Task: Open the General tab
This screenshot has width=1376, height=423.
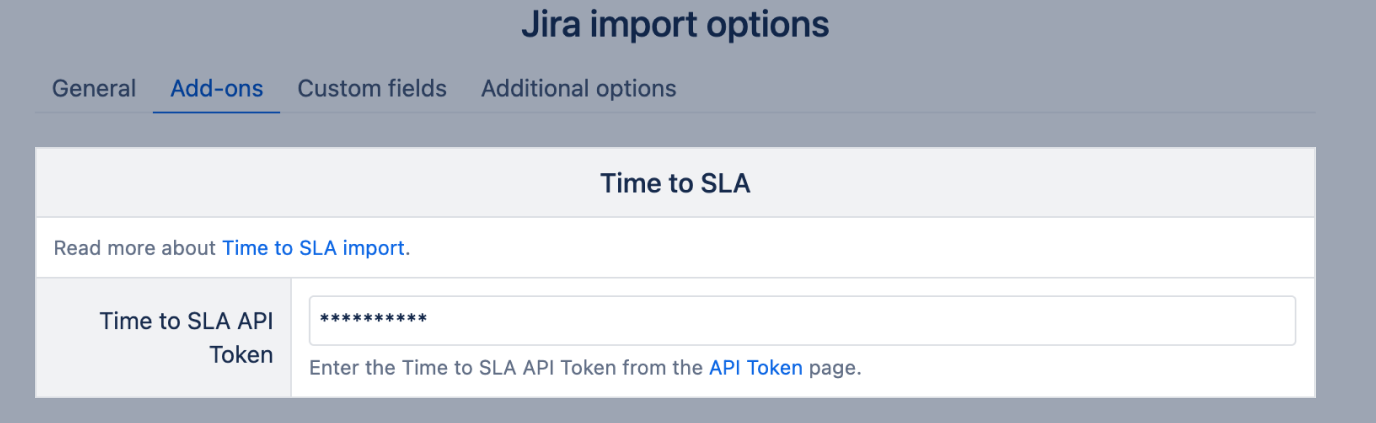Action: pos(94,88)
